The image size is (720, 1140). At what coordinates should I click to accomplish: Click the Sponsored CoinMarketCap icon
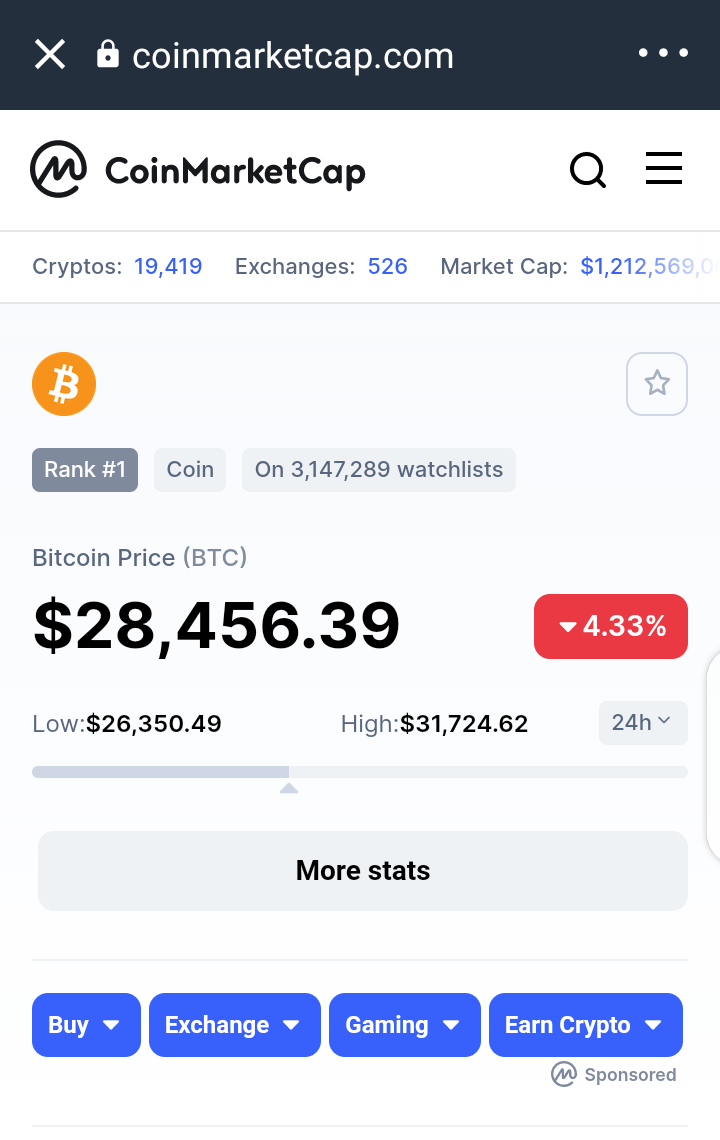pyautogui.click(x=564, y=1074)
